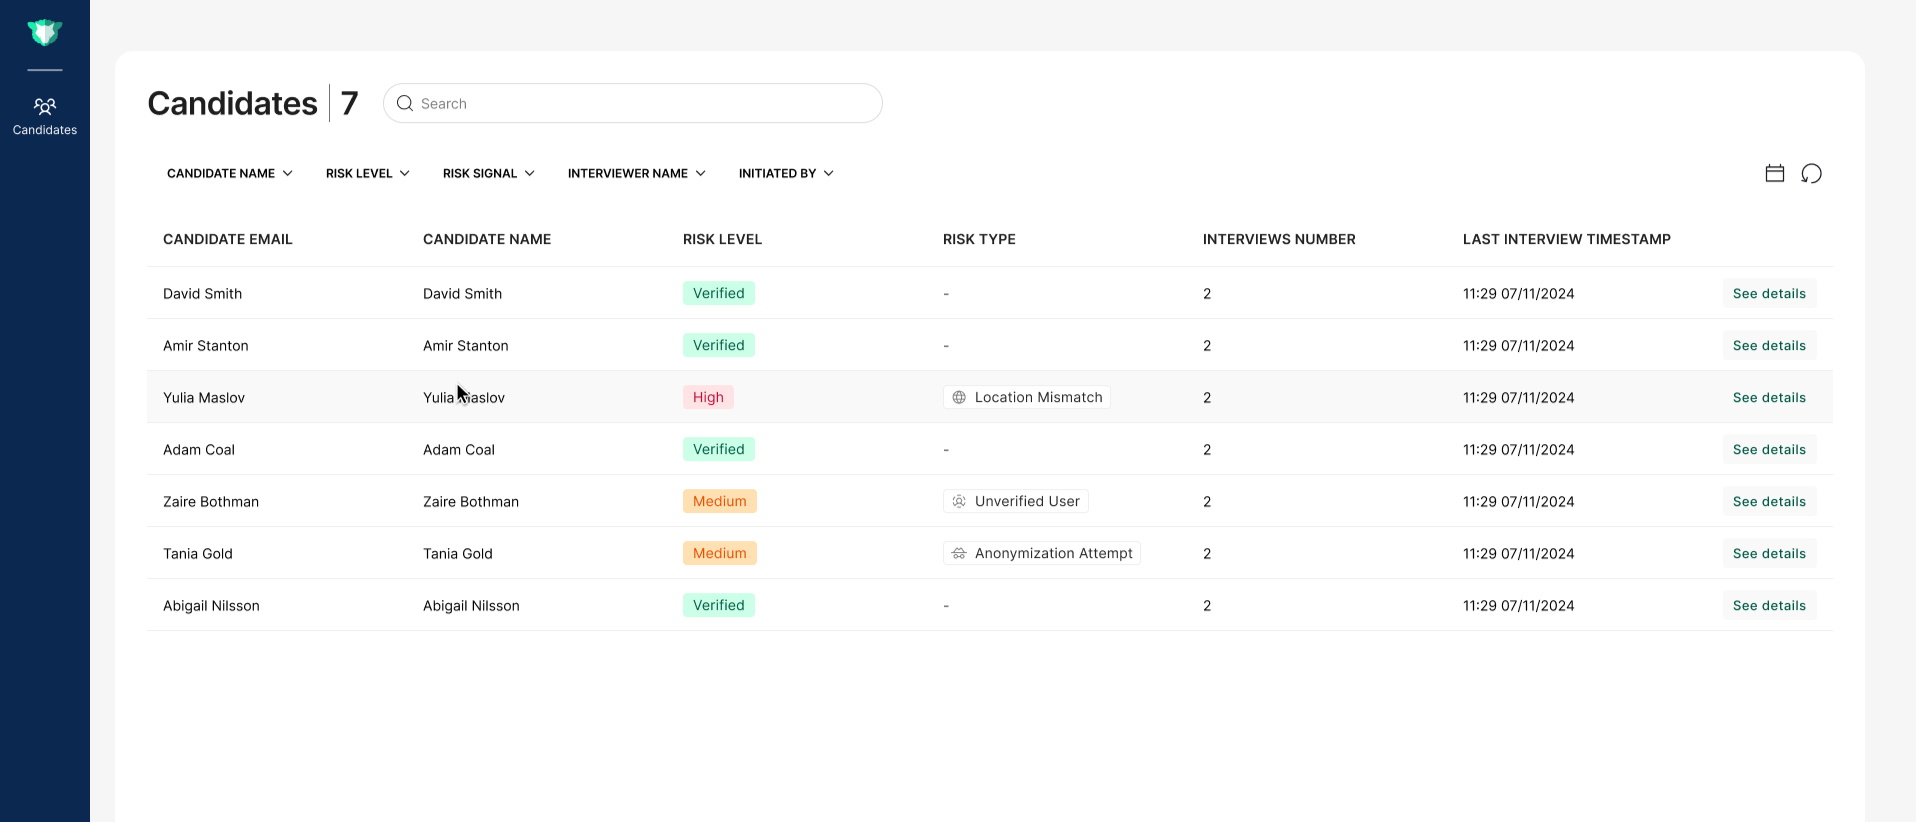
Task: Click the magnifier icon in search bar
Action: coord(405,103)
